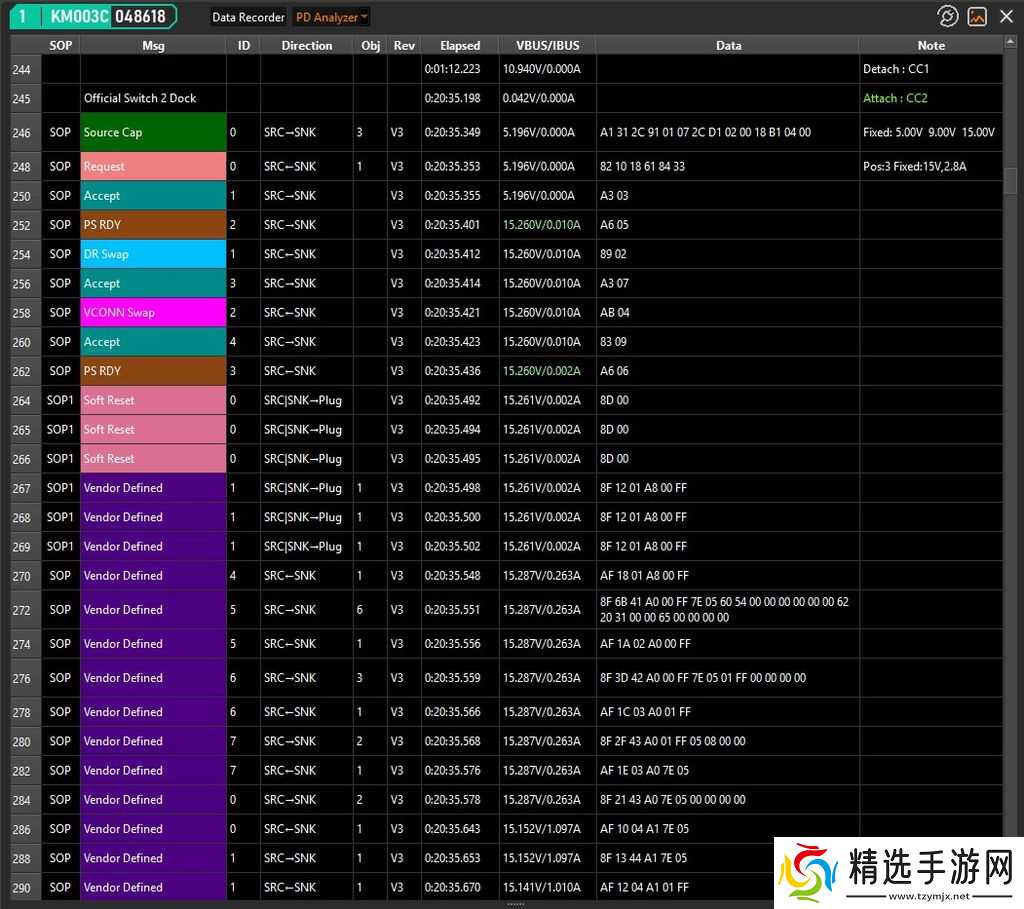Image resolution: width=1024 pixels, height=909 pixels.
Task: Select the VCONN Swap message row
Action: tap(152, 312)
